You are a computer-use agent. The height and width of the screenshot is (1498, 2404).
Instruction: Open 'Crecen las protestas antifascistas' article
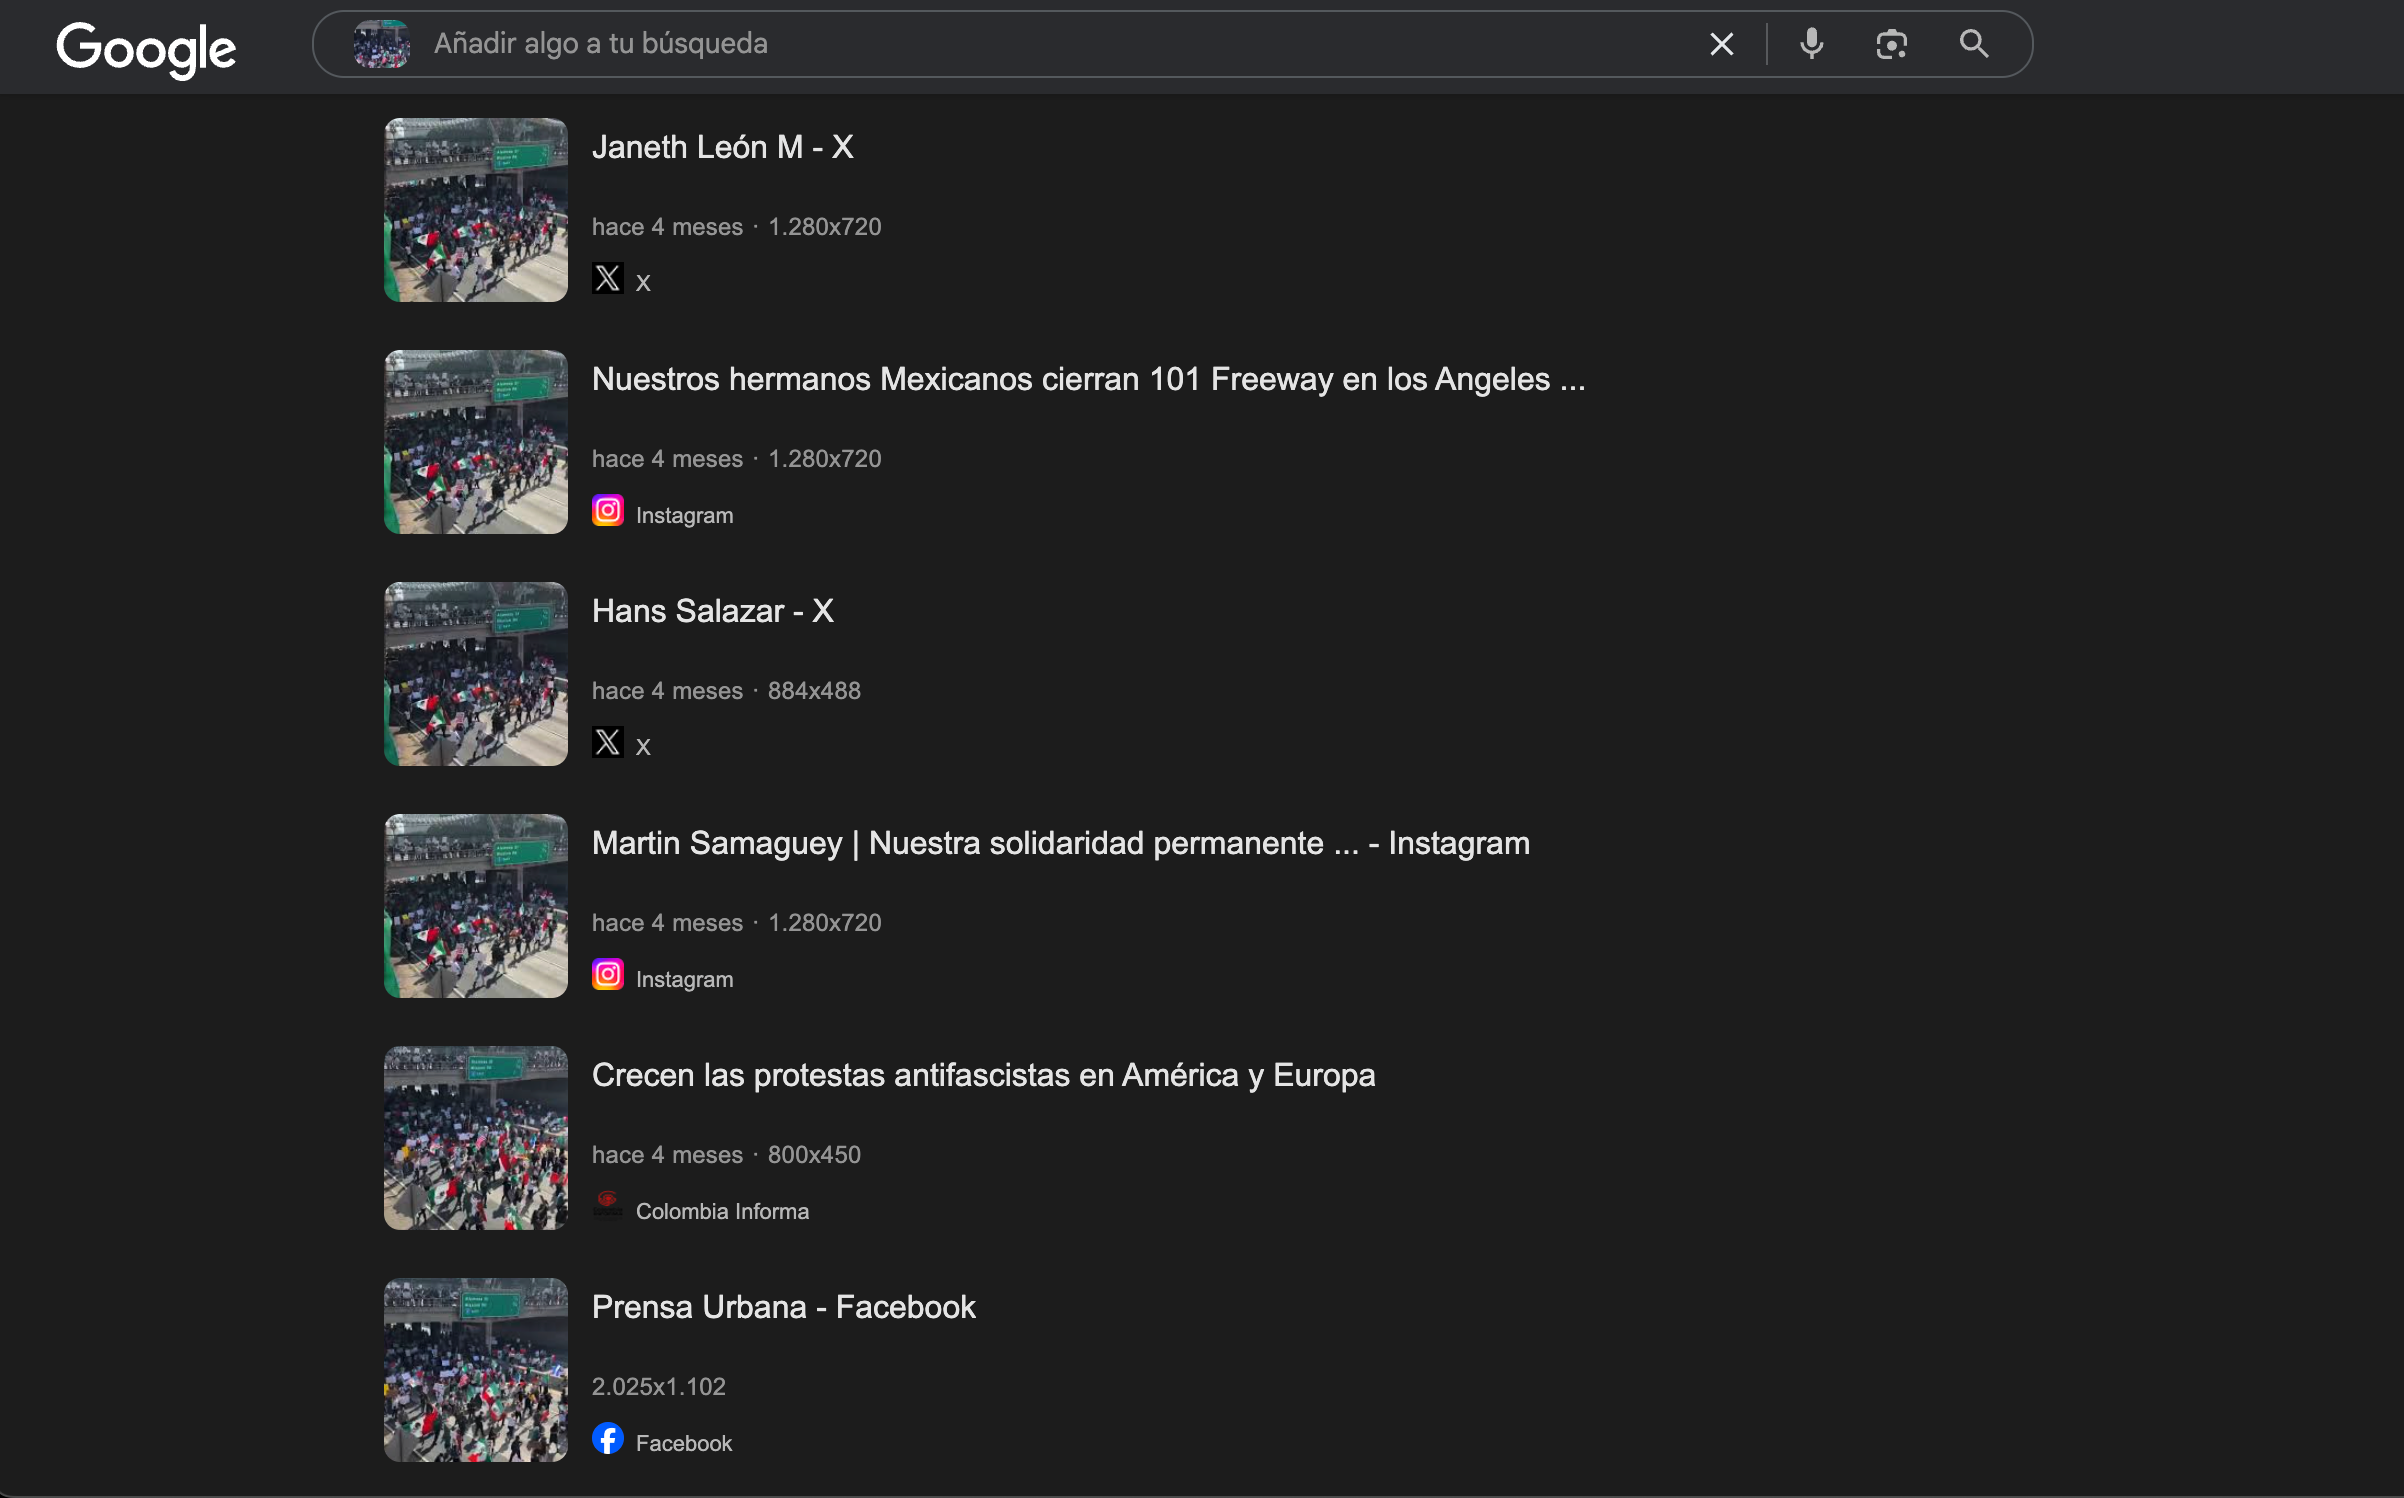(983, 1075)
